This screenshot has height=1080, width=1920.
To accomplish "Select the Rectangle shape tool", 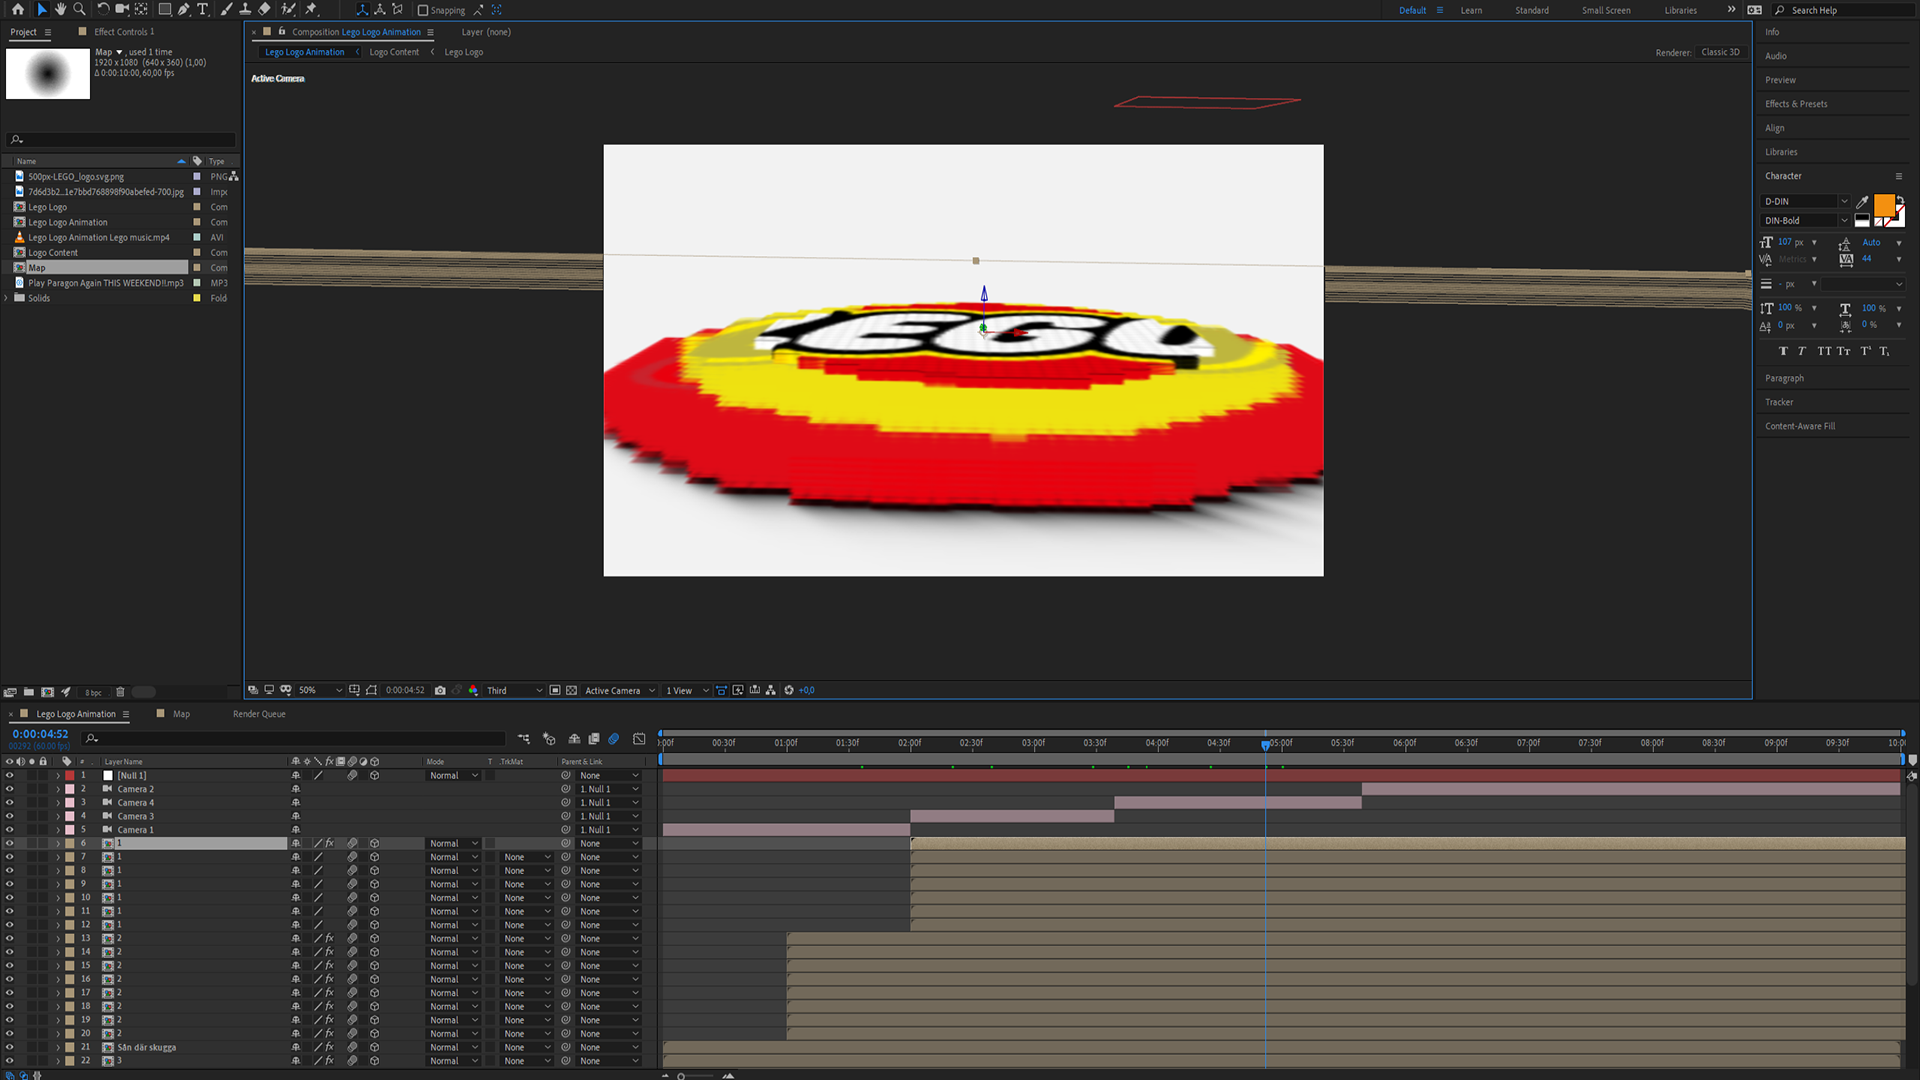I will click(165, 9).
